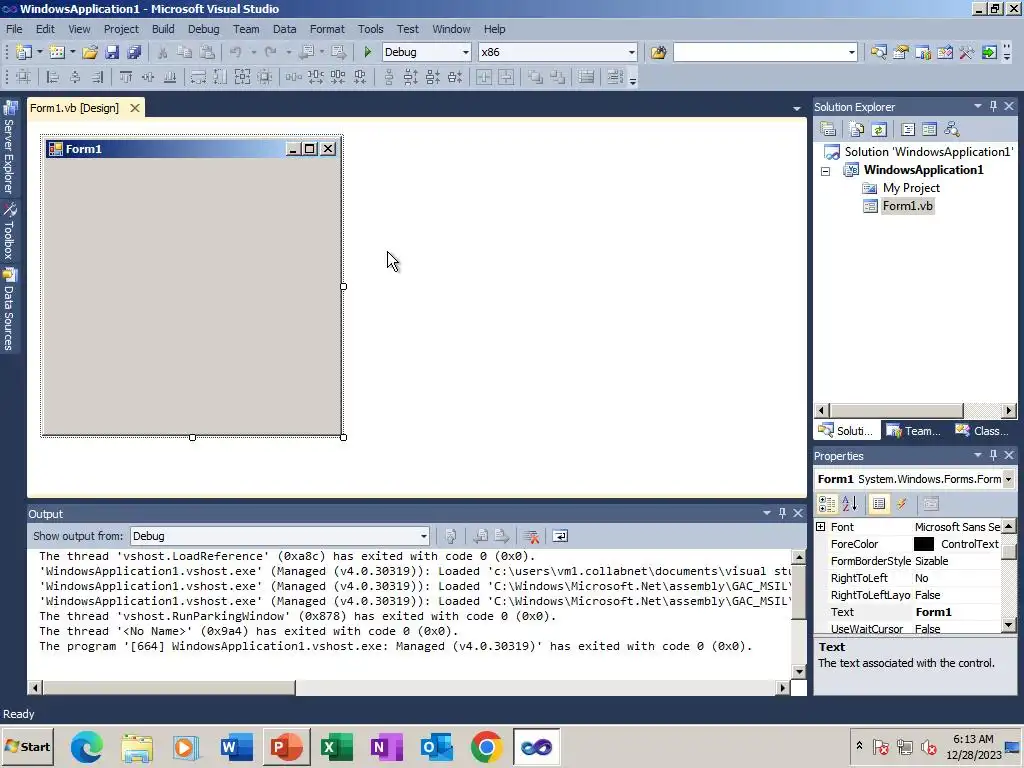This screenshot has width=1024, height=768.
Task: Click Solution Explorer Properties icon
Action: coord(828,129)
